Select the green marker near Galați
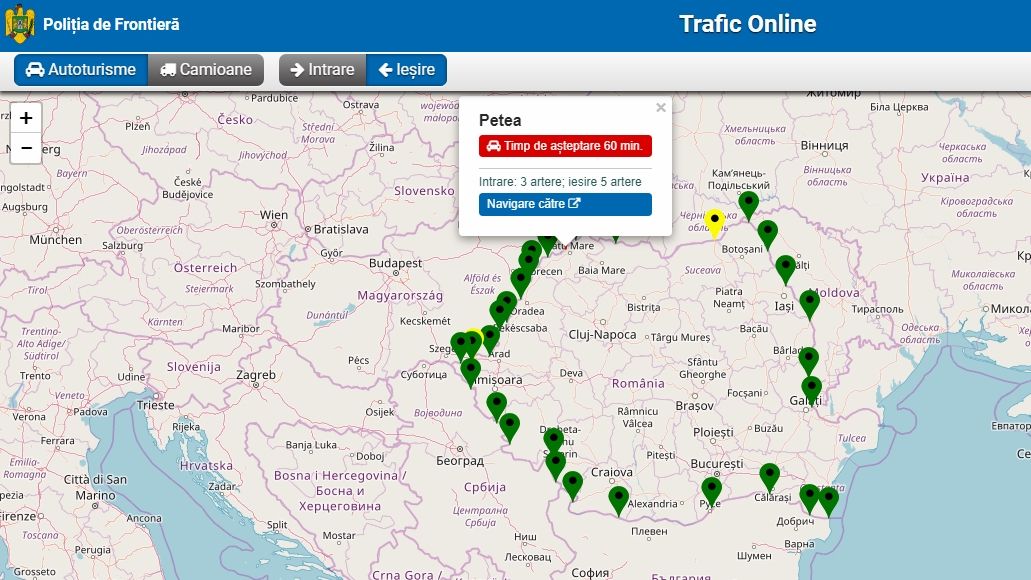 tap(811, 388)
